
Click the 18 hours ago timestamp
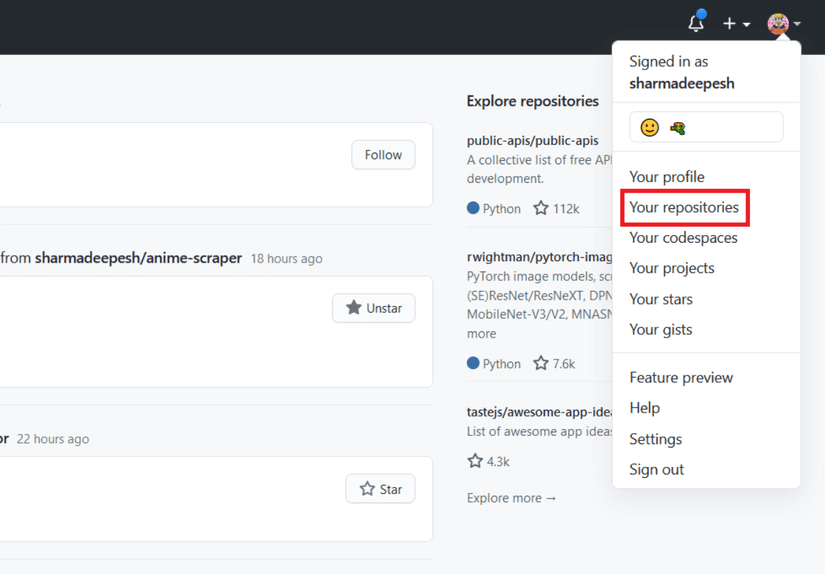tap(286, 259)
